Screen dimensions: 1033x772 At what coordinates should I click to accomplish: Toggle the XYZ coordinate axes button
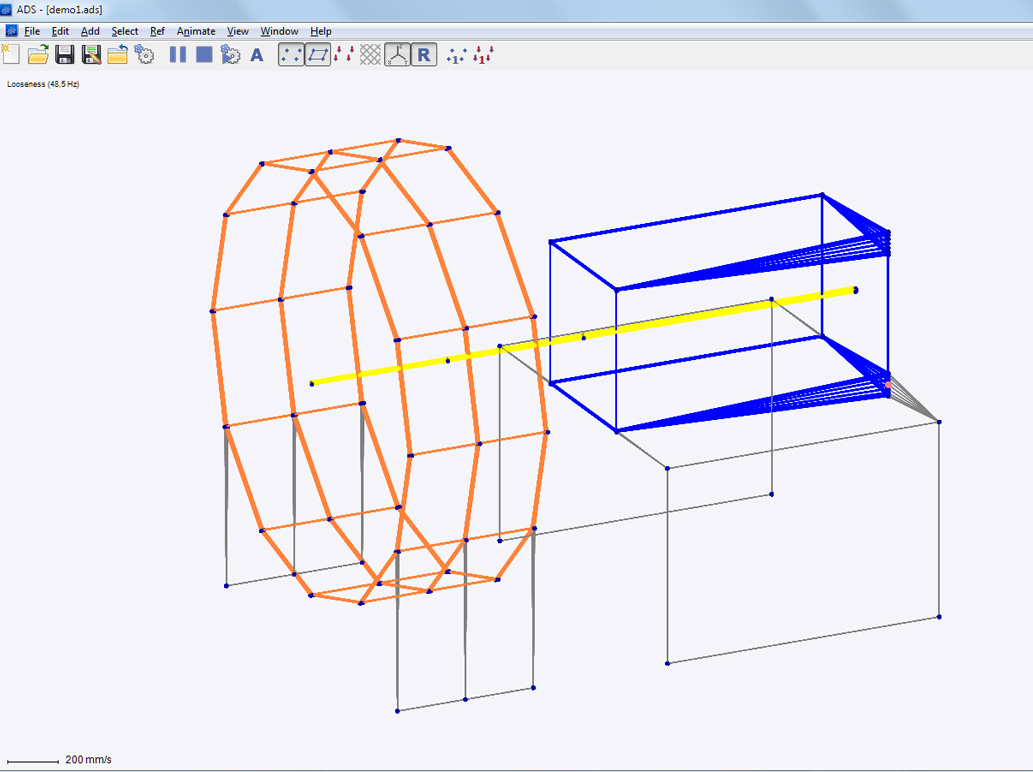[x=397, y=55]
